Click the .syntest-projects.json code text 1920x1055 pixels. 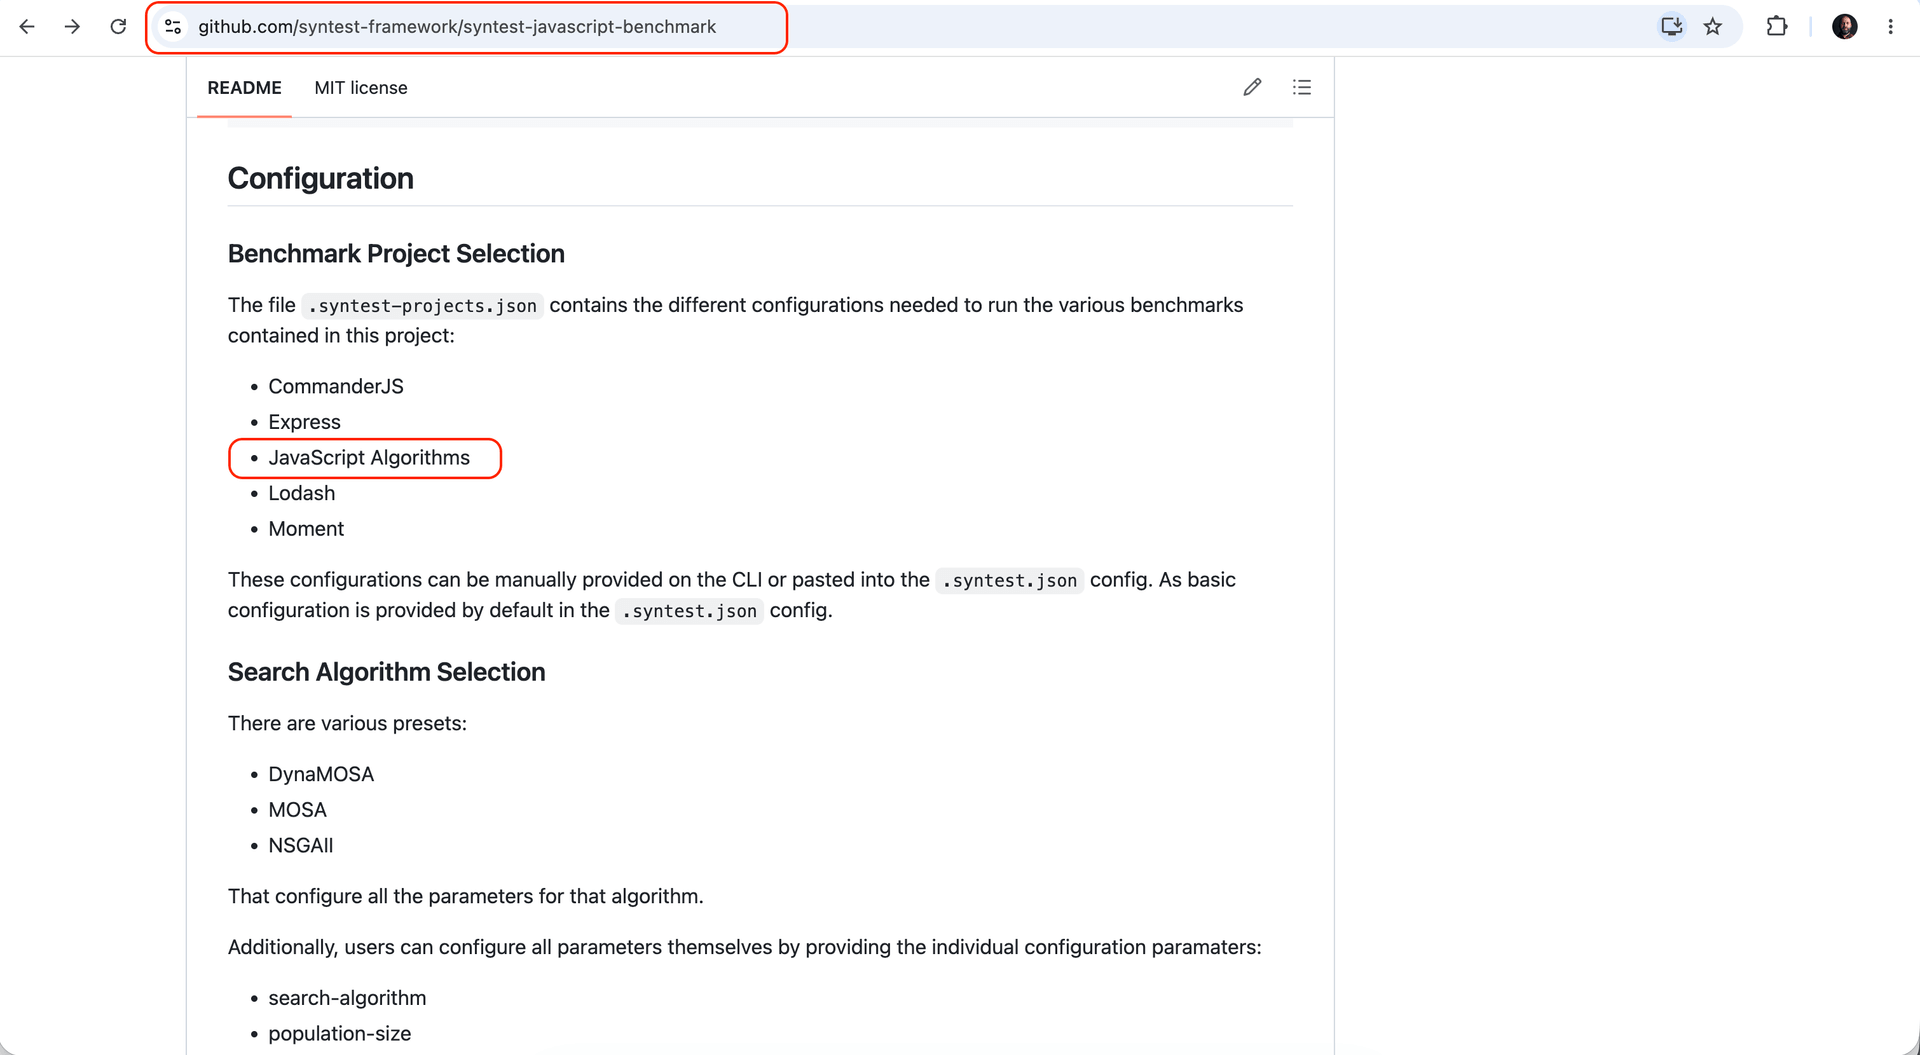coord(423,306)
